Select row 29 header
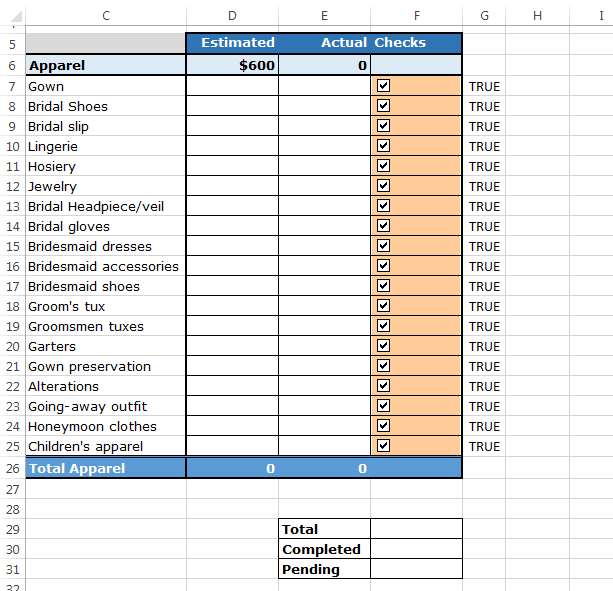Screen dimensions: 613x591 13,529
